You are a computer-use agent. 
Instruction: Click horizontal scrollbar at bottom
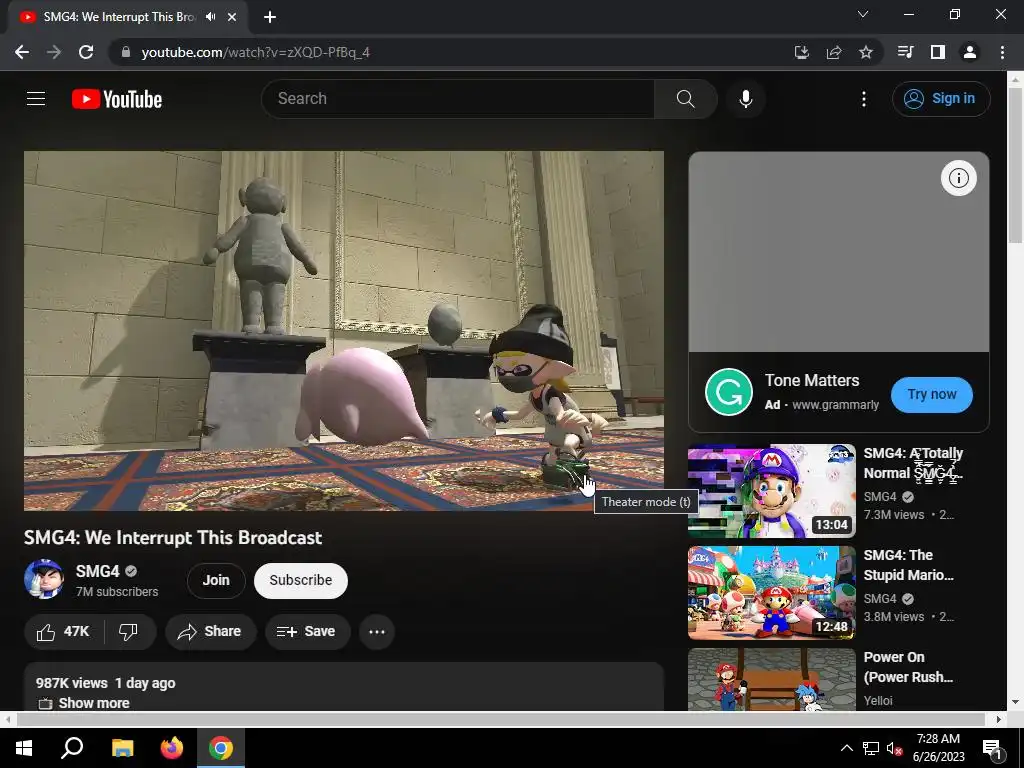pyautogui.click(x=501, y=719)
